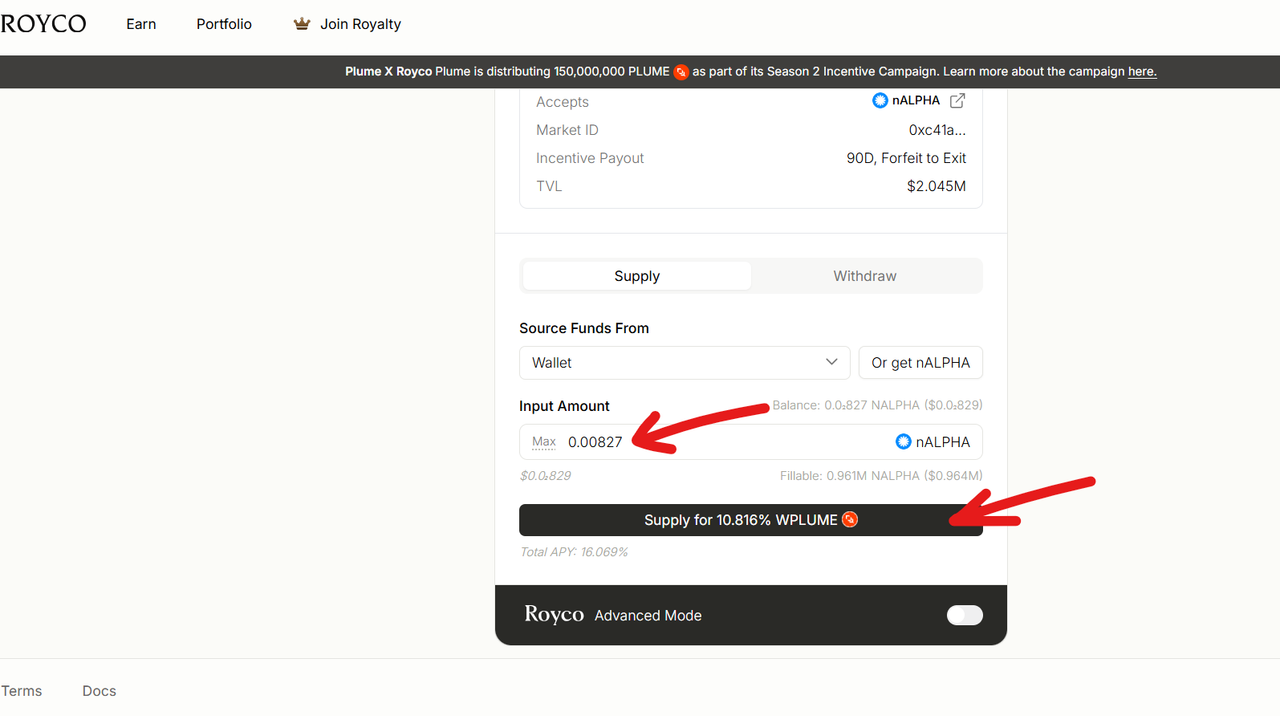Viewport: 1280px width, 716px height.
Task: Click the Royco logo in Advanced Mode bar
Action: [554, 615]
